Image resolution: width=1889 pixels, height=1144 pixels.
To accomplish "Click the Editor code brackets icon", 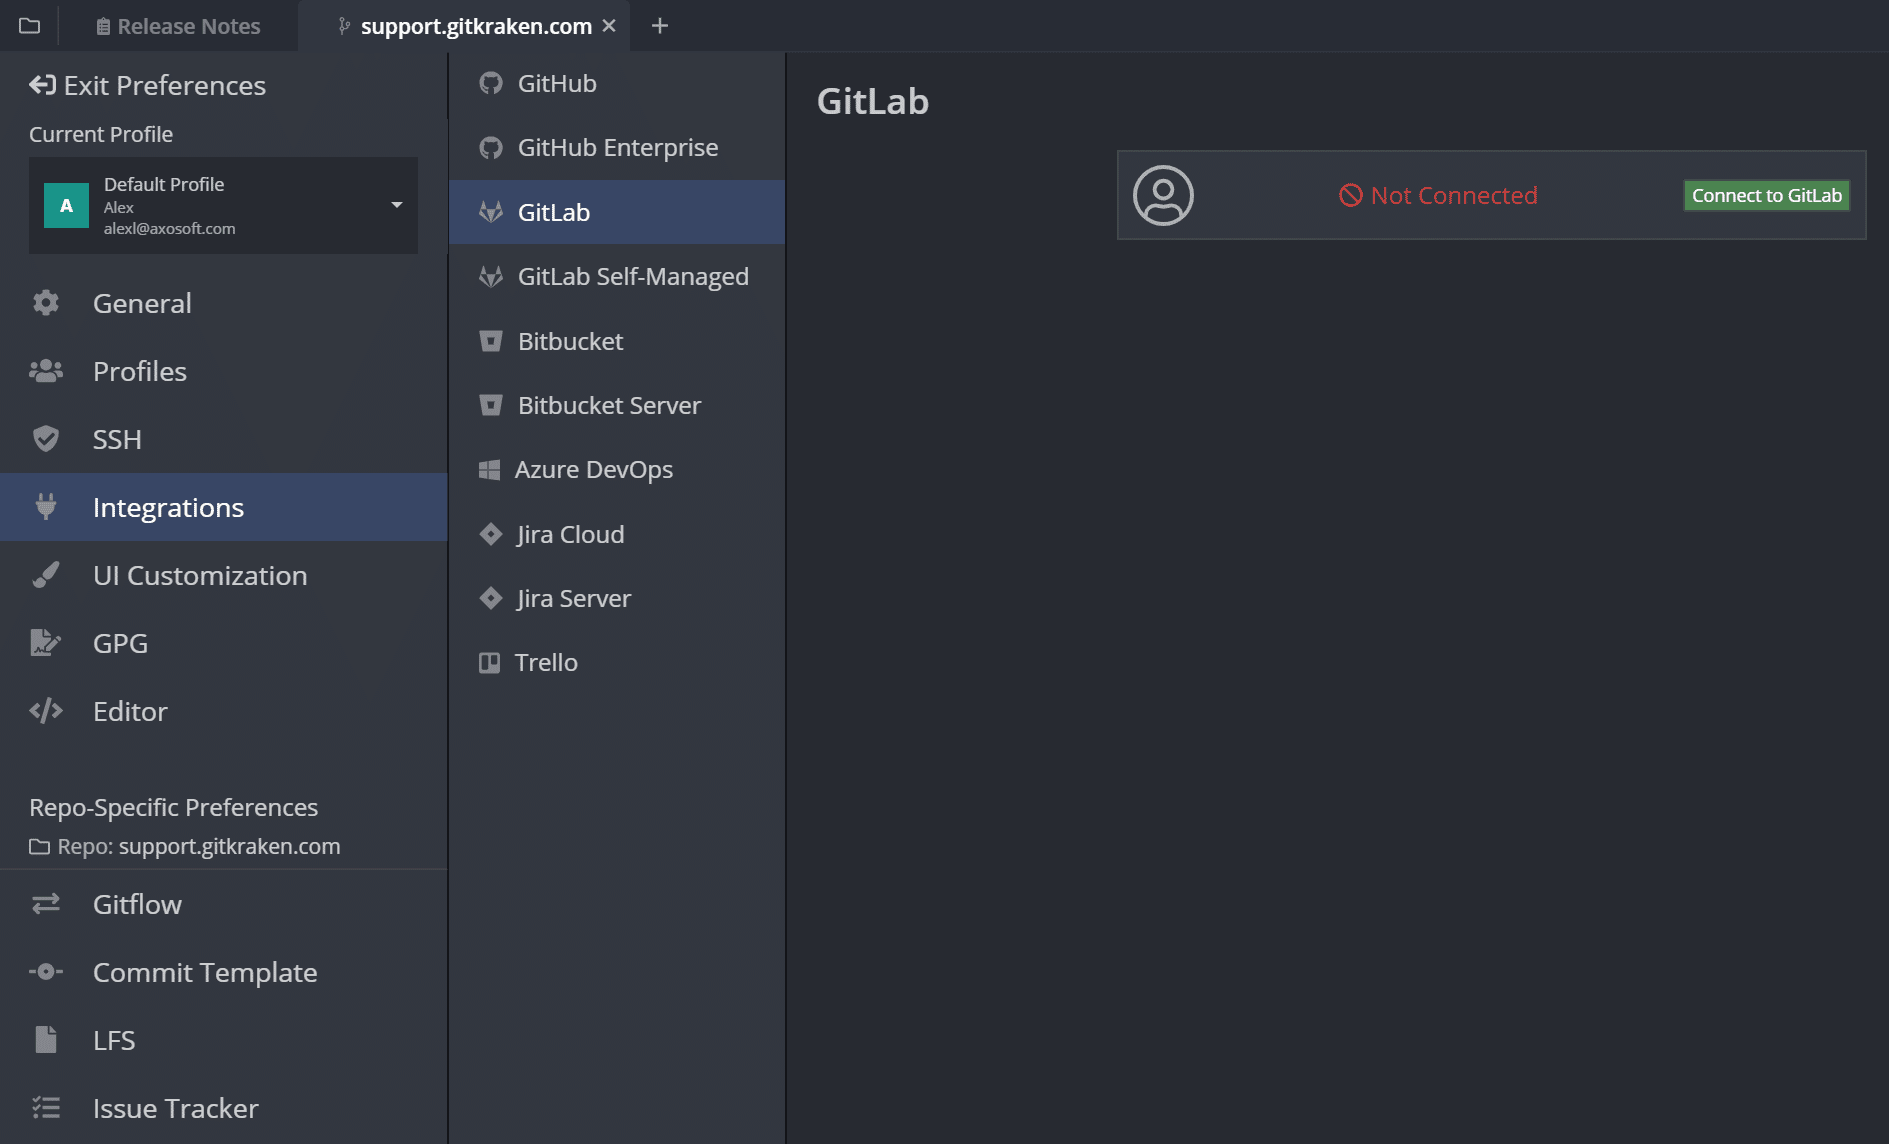I will (46, 711).
